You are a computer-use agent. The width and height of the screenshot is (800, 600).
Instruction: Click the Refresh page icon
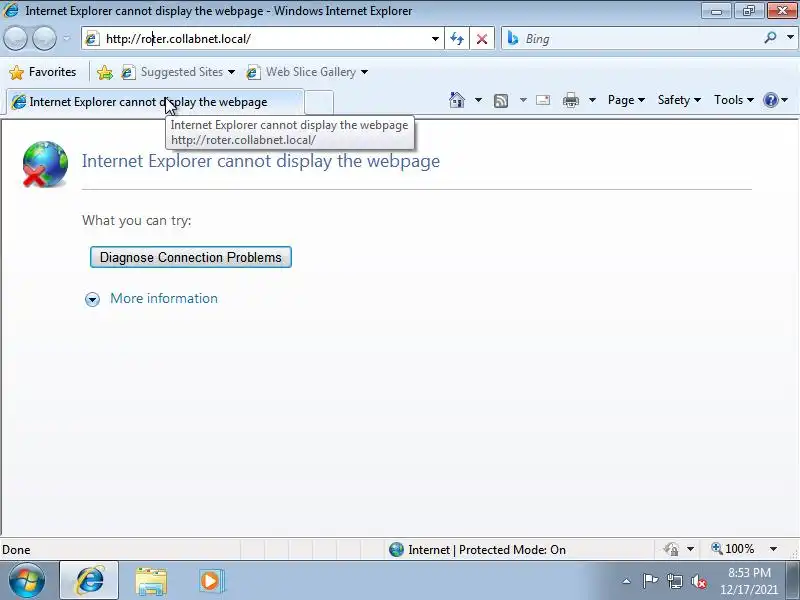pos(457,39)
